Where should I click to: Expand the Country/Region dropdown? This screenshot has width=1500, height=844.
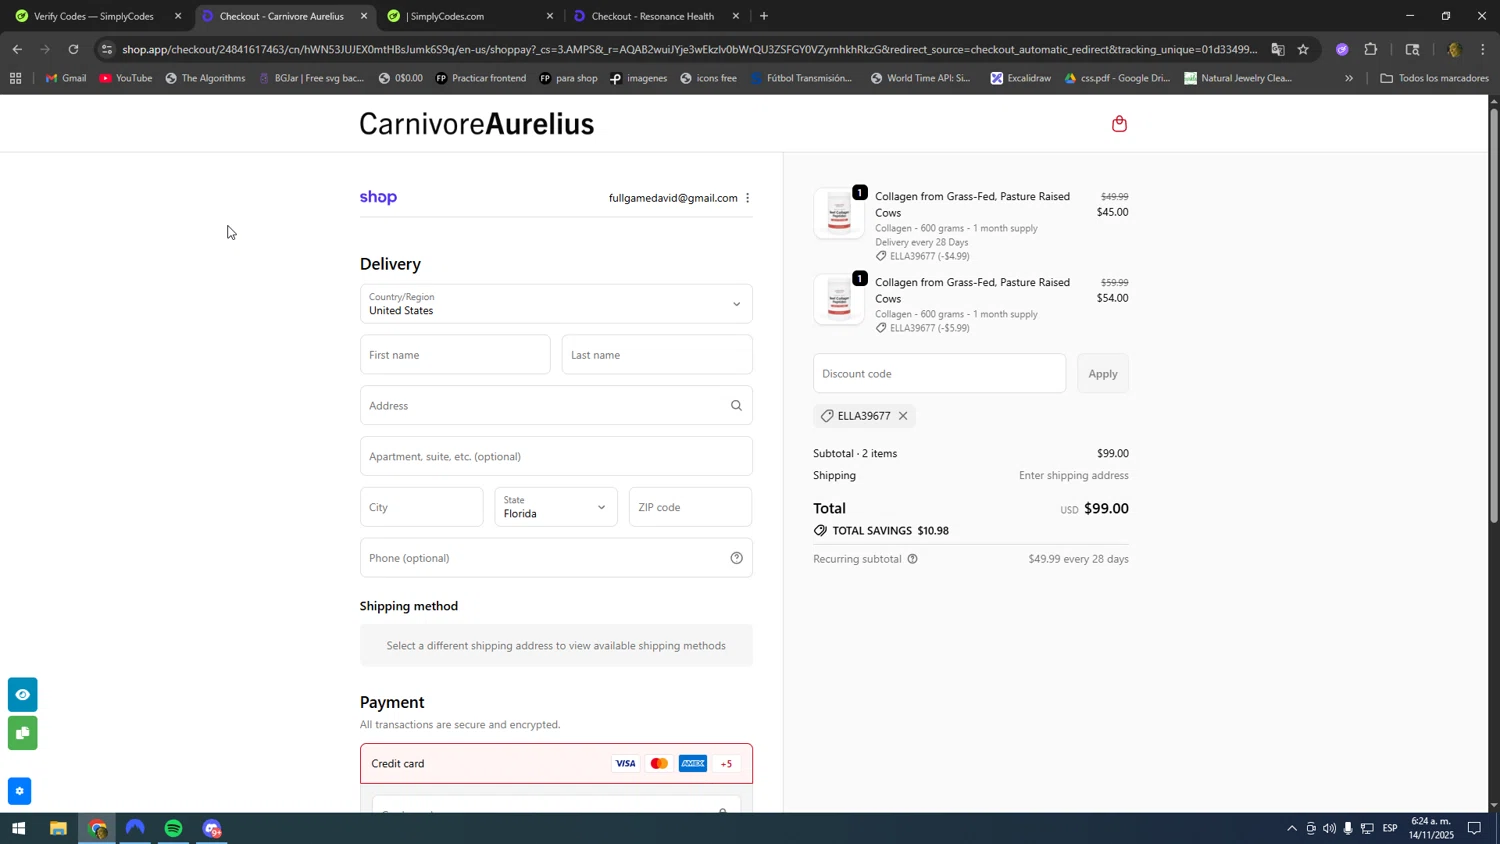[x=556, y=304]
